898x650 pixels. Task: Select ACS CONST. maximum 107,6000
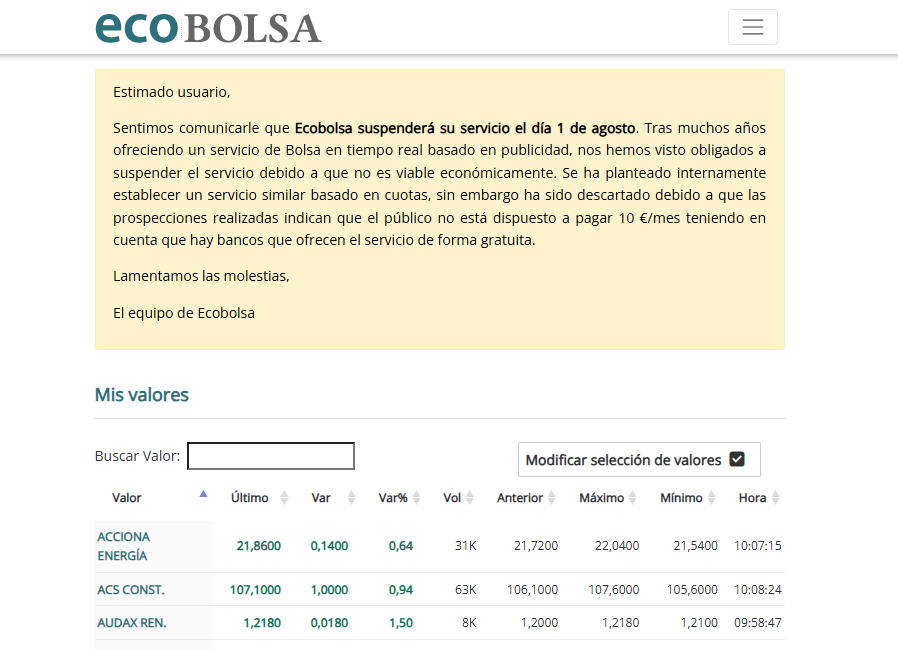(614, 590)
